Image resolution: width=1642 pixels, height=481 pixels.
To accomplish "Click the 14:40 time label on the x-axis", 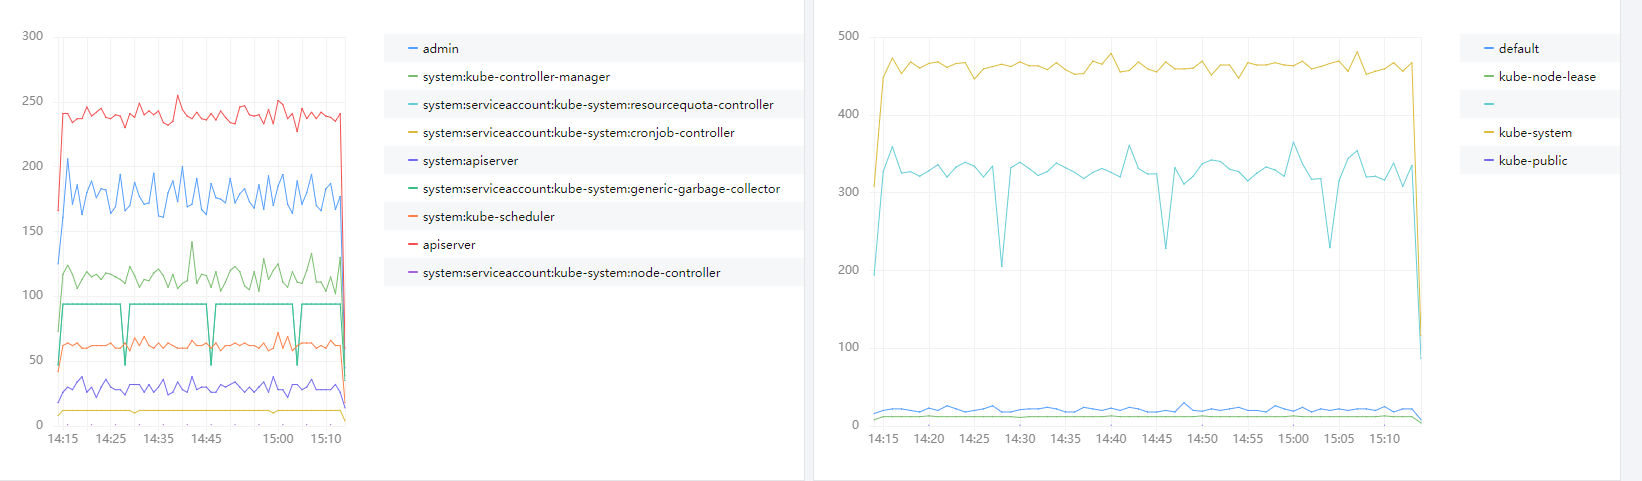I will click(1111, 439).
